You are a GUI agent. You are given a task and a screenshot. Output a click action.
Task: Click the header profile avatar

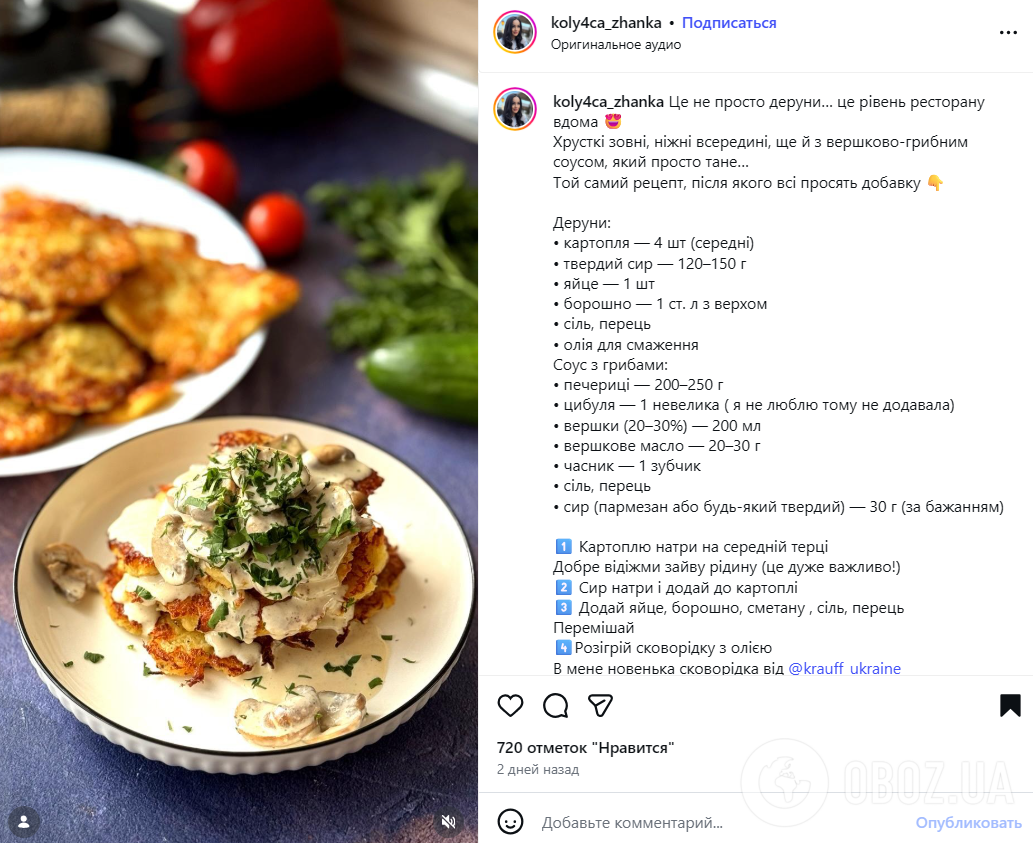pyautogui.click(x=515, y=32)
